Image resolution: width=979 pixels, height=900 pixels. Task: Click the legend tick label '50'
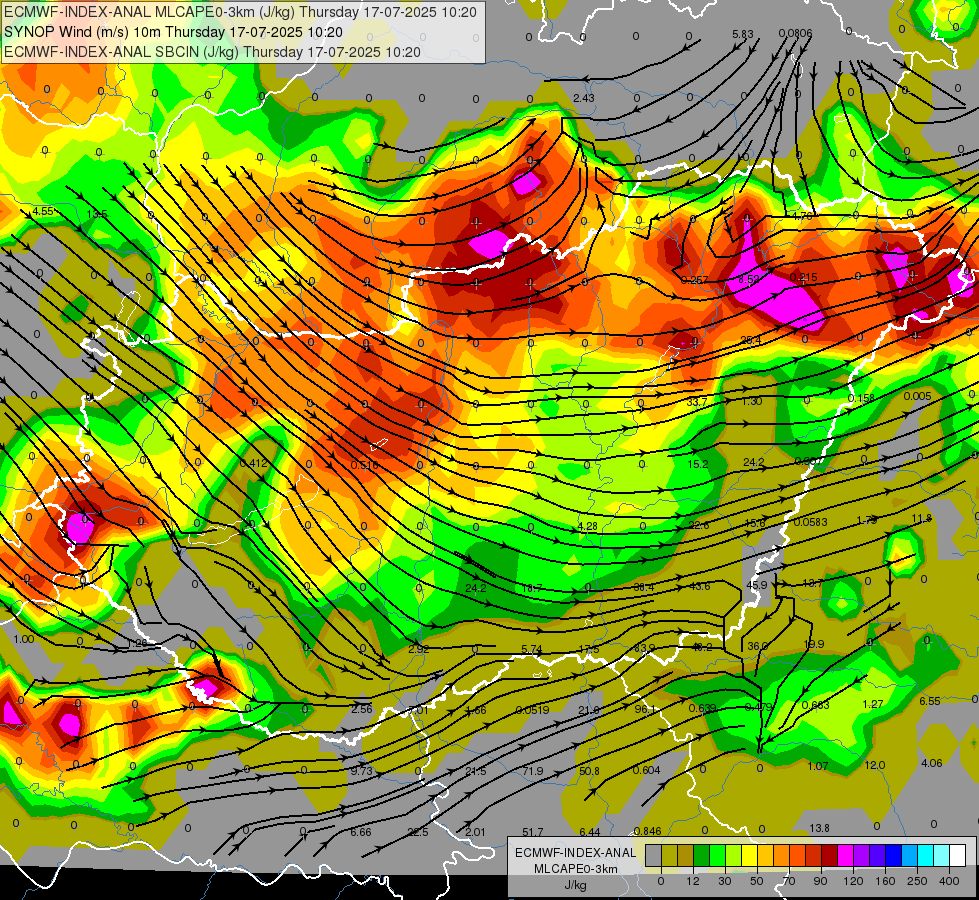(757, 881)
